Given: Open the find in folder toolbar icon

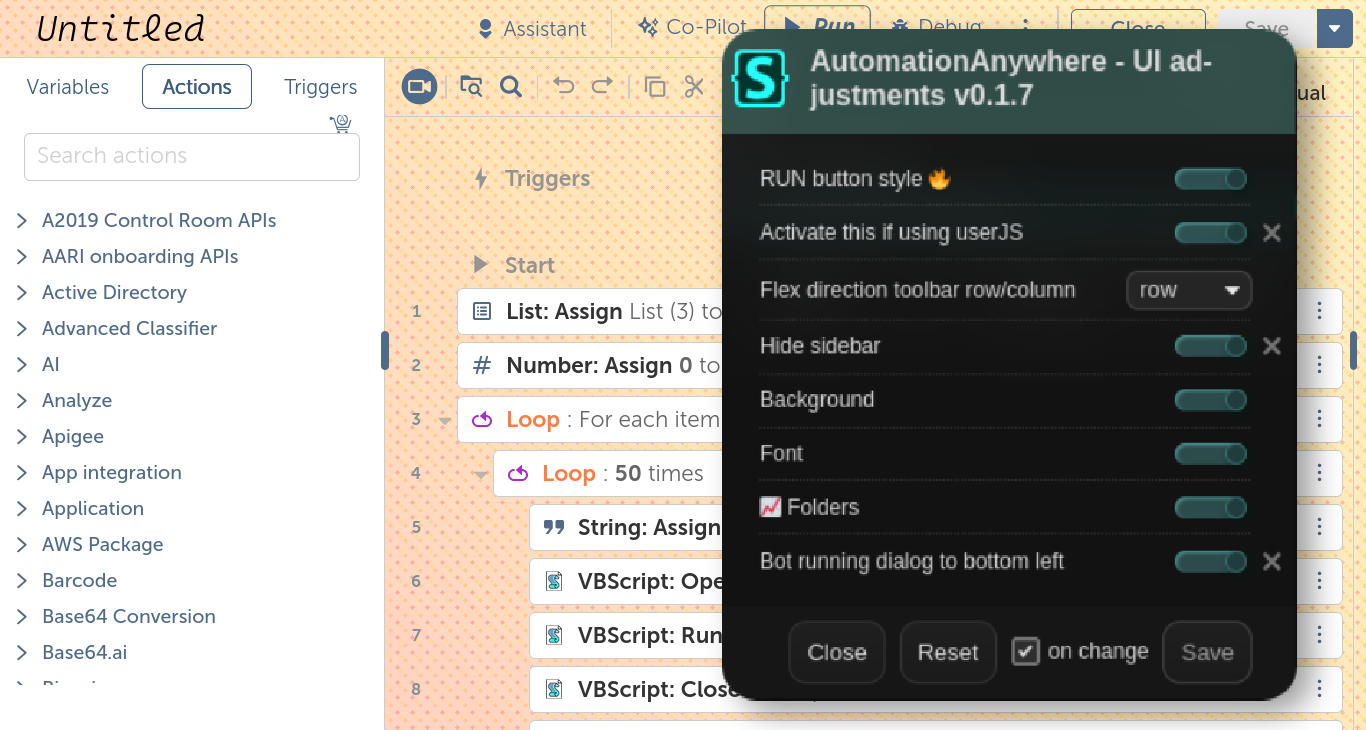Looking at the screenshot, I should pyautogui.click(x=471, y=86).
